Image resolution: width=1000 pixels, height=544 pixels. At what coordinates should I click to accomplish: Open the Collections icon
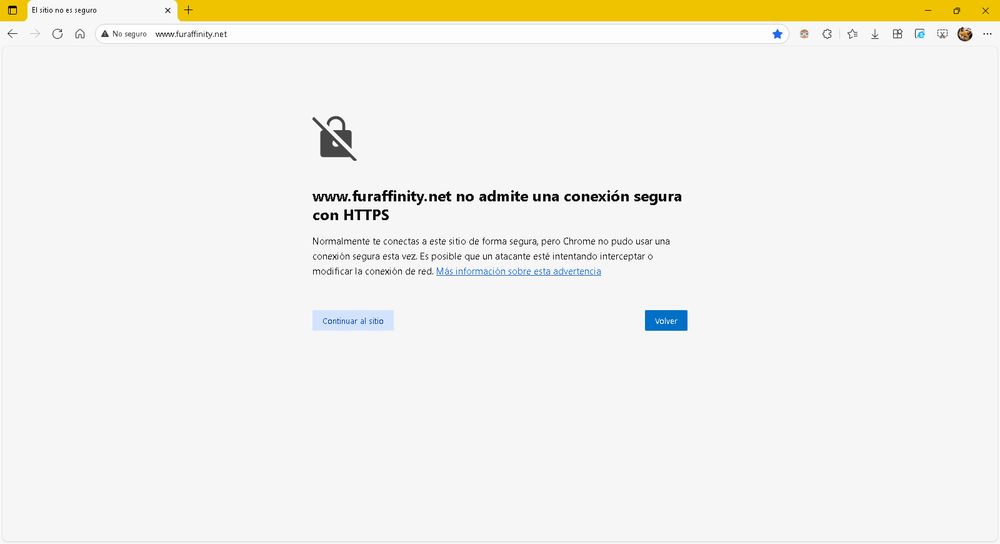click(897, 34)
